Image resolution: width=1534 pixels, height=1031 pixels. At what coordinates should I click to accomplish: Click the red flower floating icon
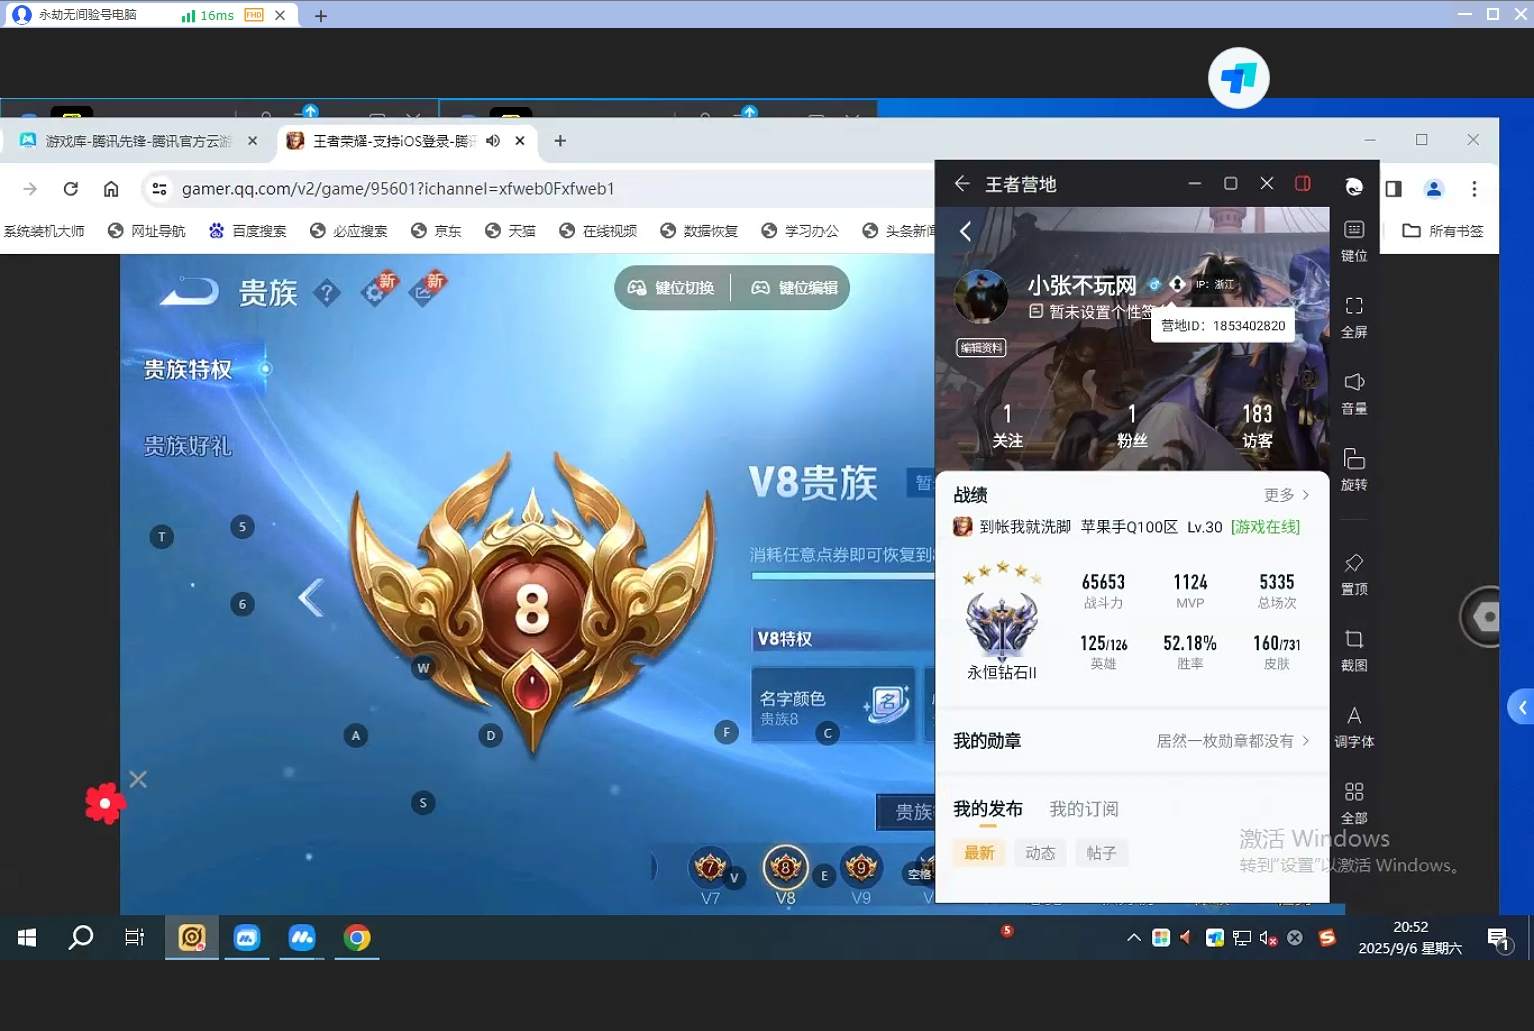tap(105, 802)
